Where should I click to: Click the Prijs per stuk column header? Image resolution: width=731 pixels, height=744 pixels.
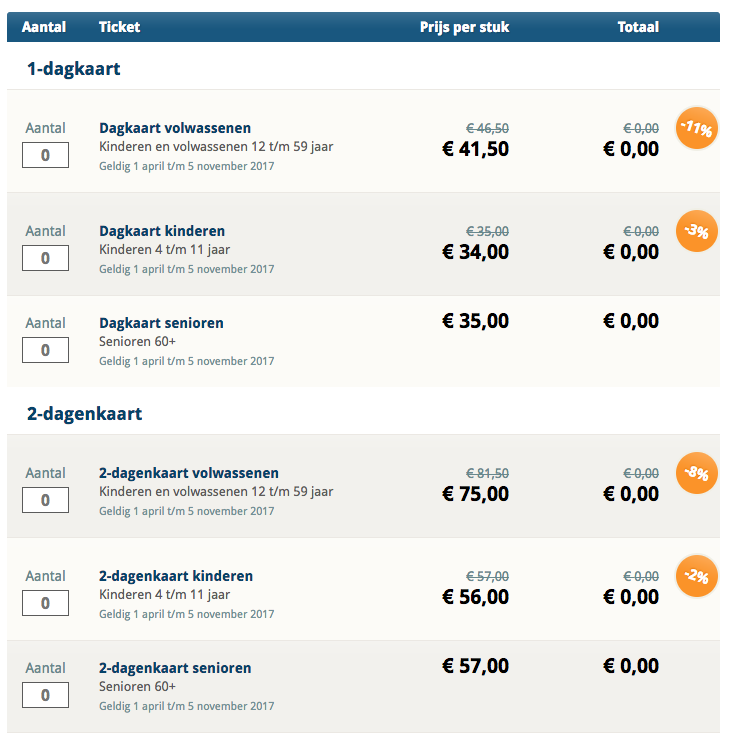tap(464, 27)
